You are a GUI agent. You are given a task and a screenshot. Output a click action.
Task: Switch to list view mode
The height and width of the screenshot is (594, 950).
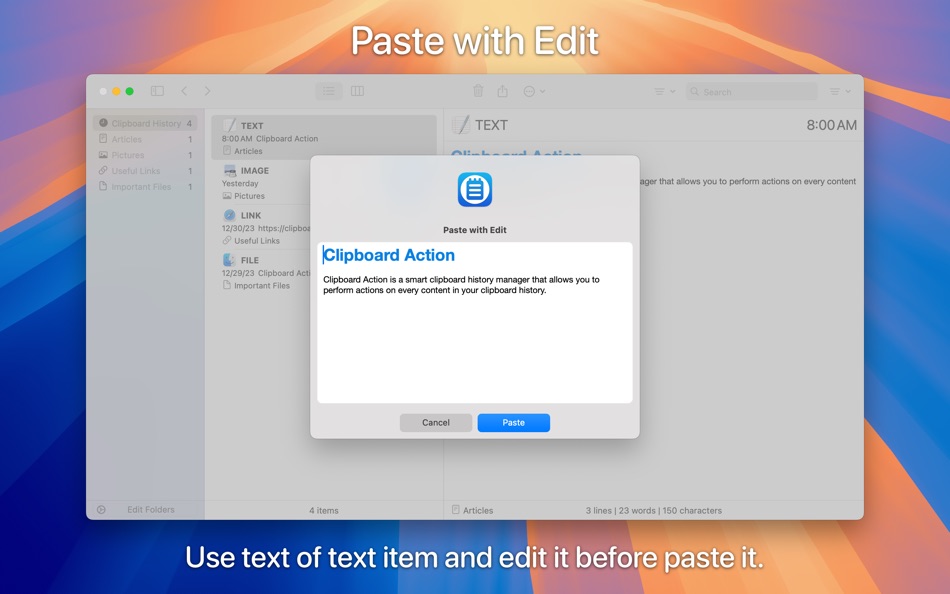click(329, 91)
